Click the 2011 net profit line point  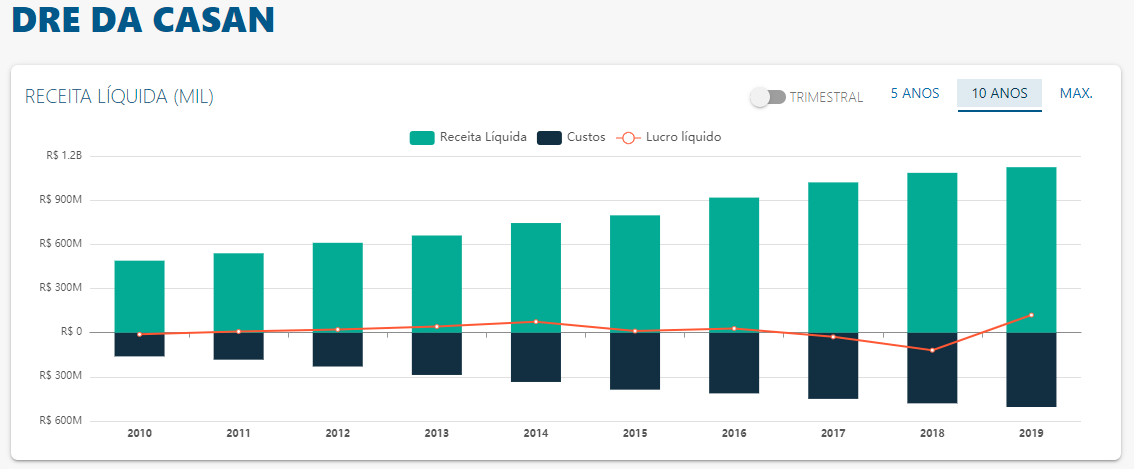pos(239,331)
